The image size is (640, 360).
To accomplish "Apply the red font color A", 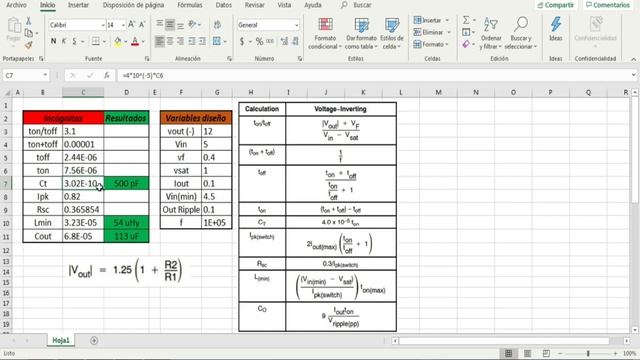I will (x=135, y=41).
